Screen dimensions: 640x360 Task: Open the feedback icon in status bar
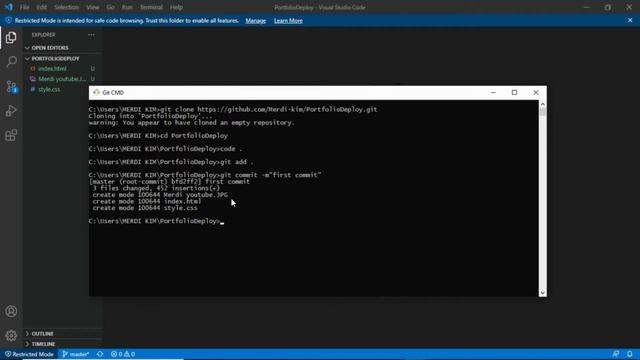[x=616, y=354]
